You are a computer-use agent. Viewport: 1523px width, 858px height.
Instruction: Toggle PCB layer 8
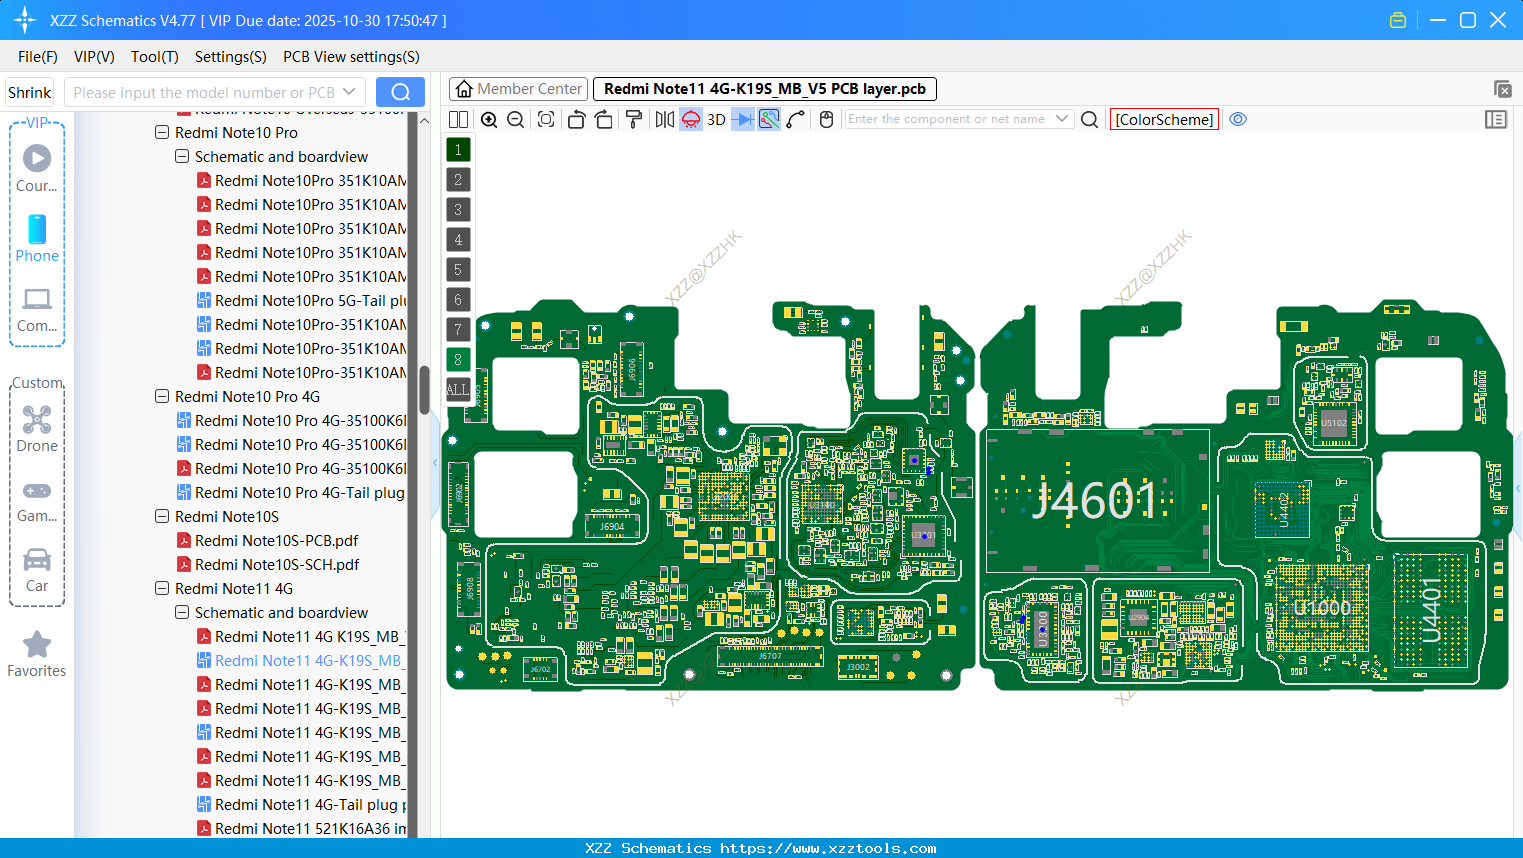pos(458,360)
